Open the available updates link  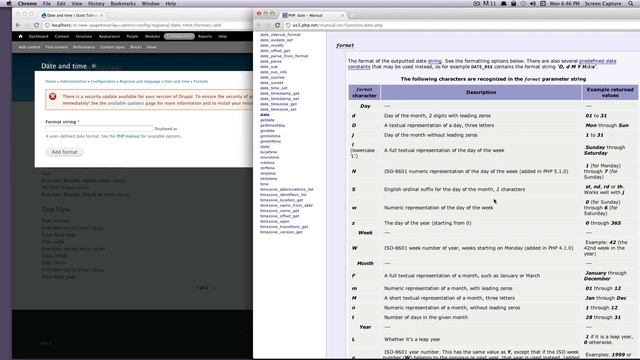coord(126,103)
